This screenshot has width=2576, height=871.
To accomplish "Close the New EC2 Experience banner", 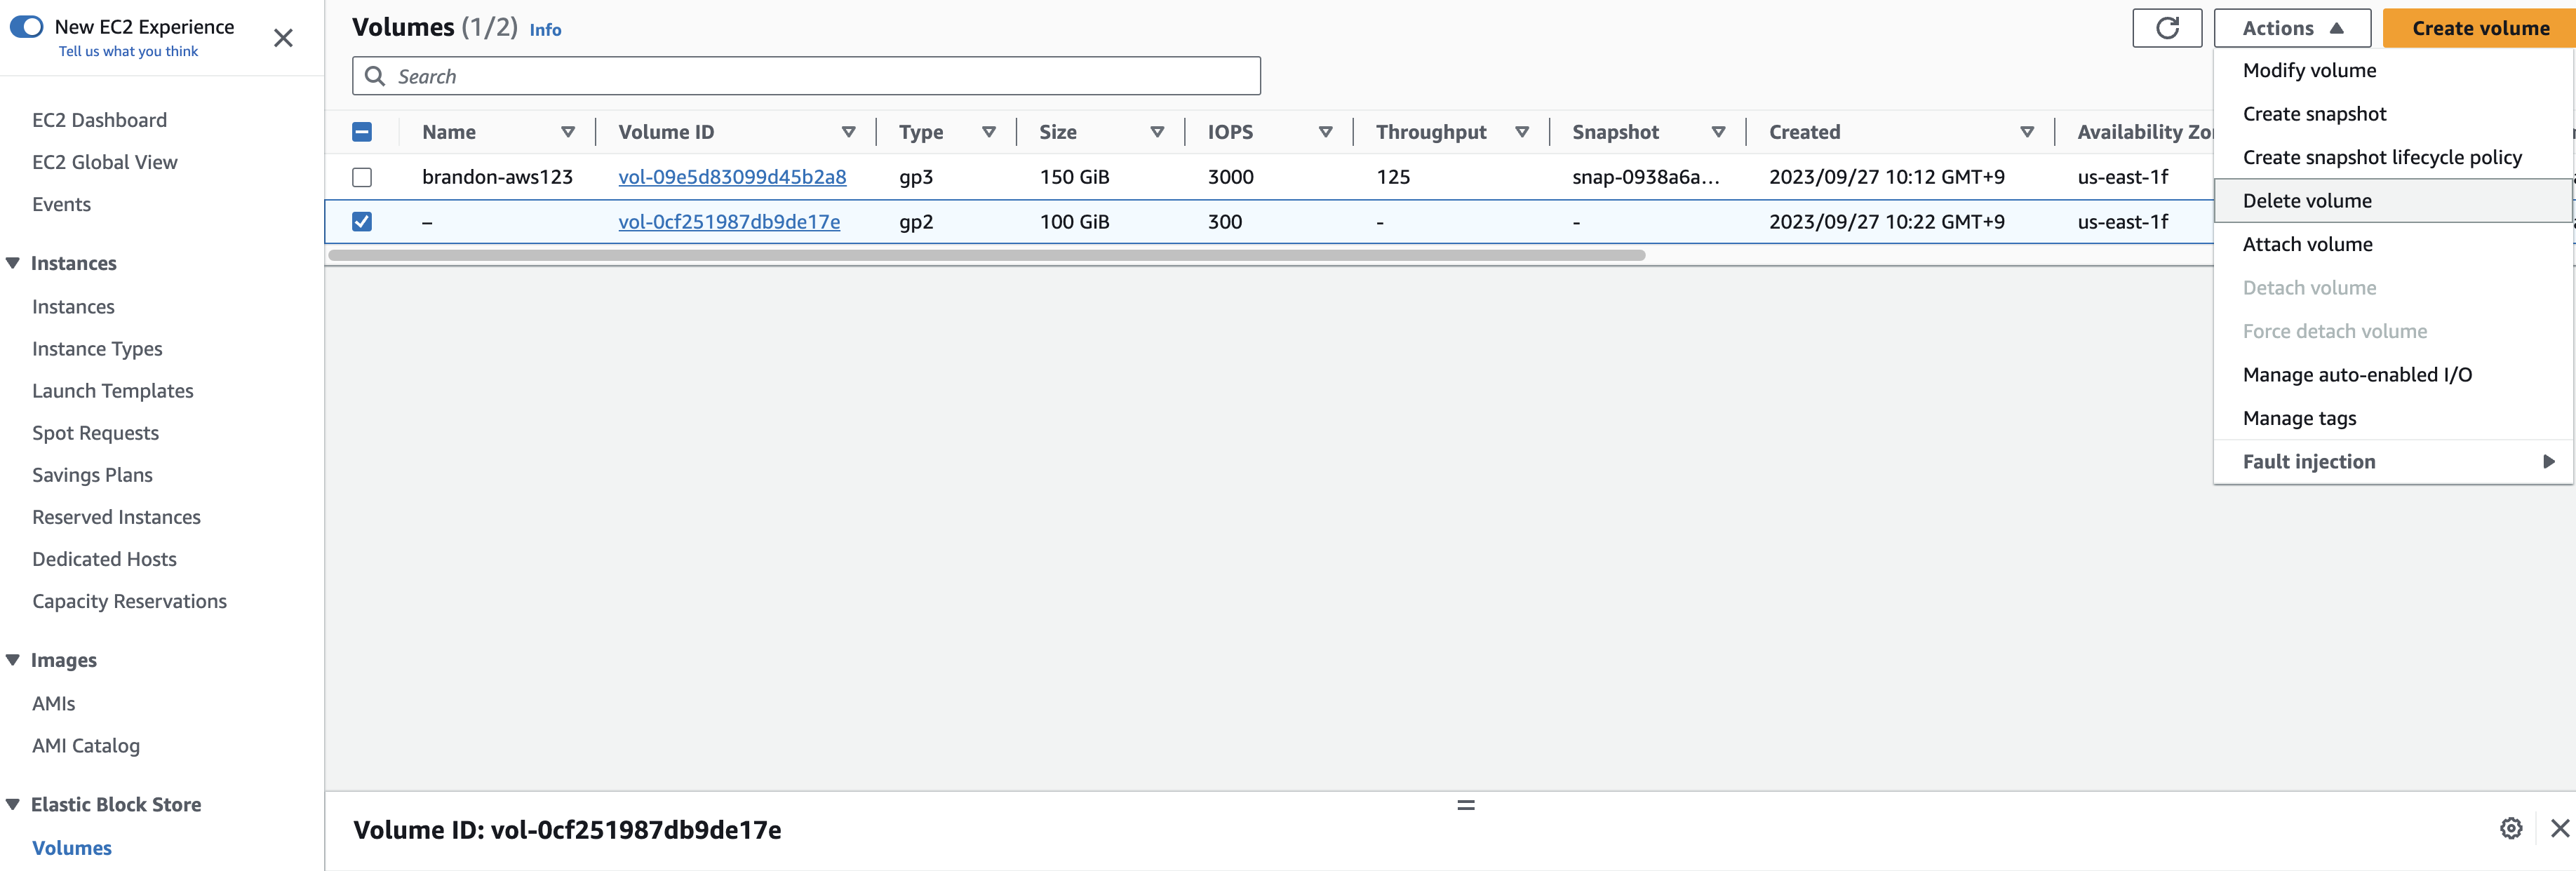I will [x=284, y=38].
